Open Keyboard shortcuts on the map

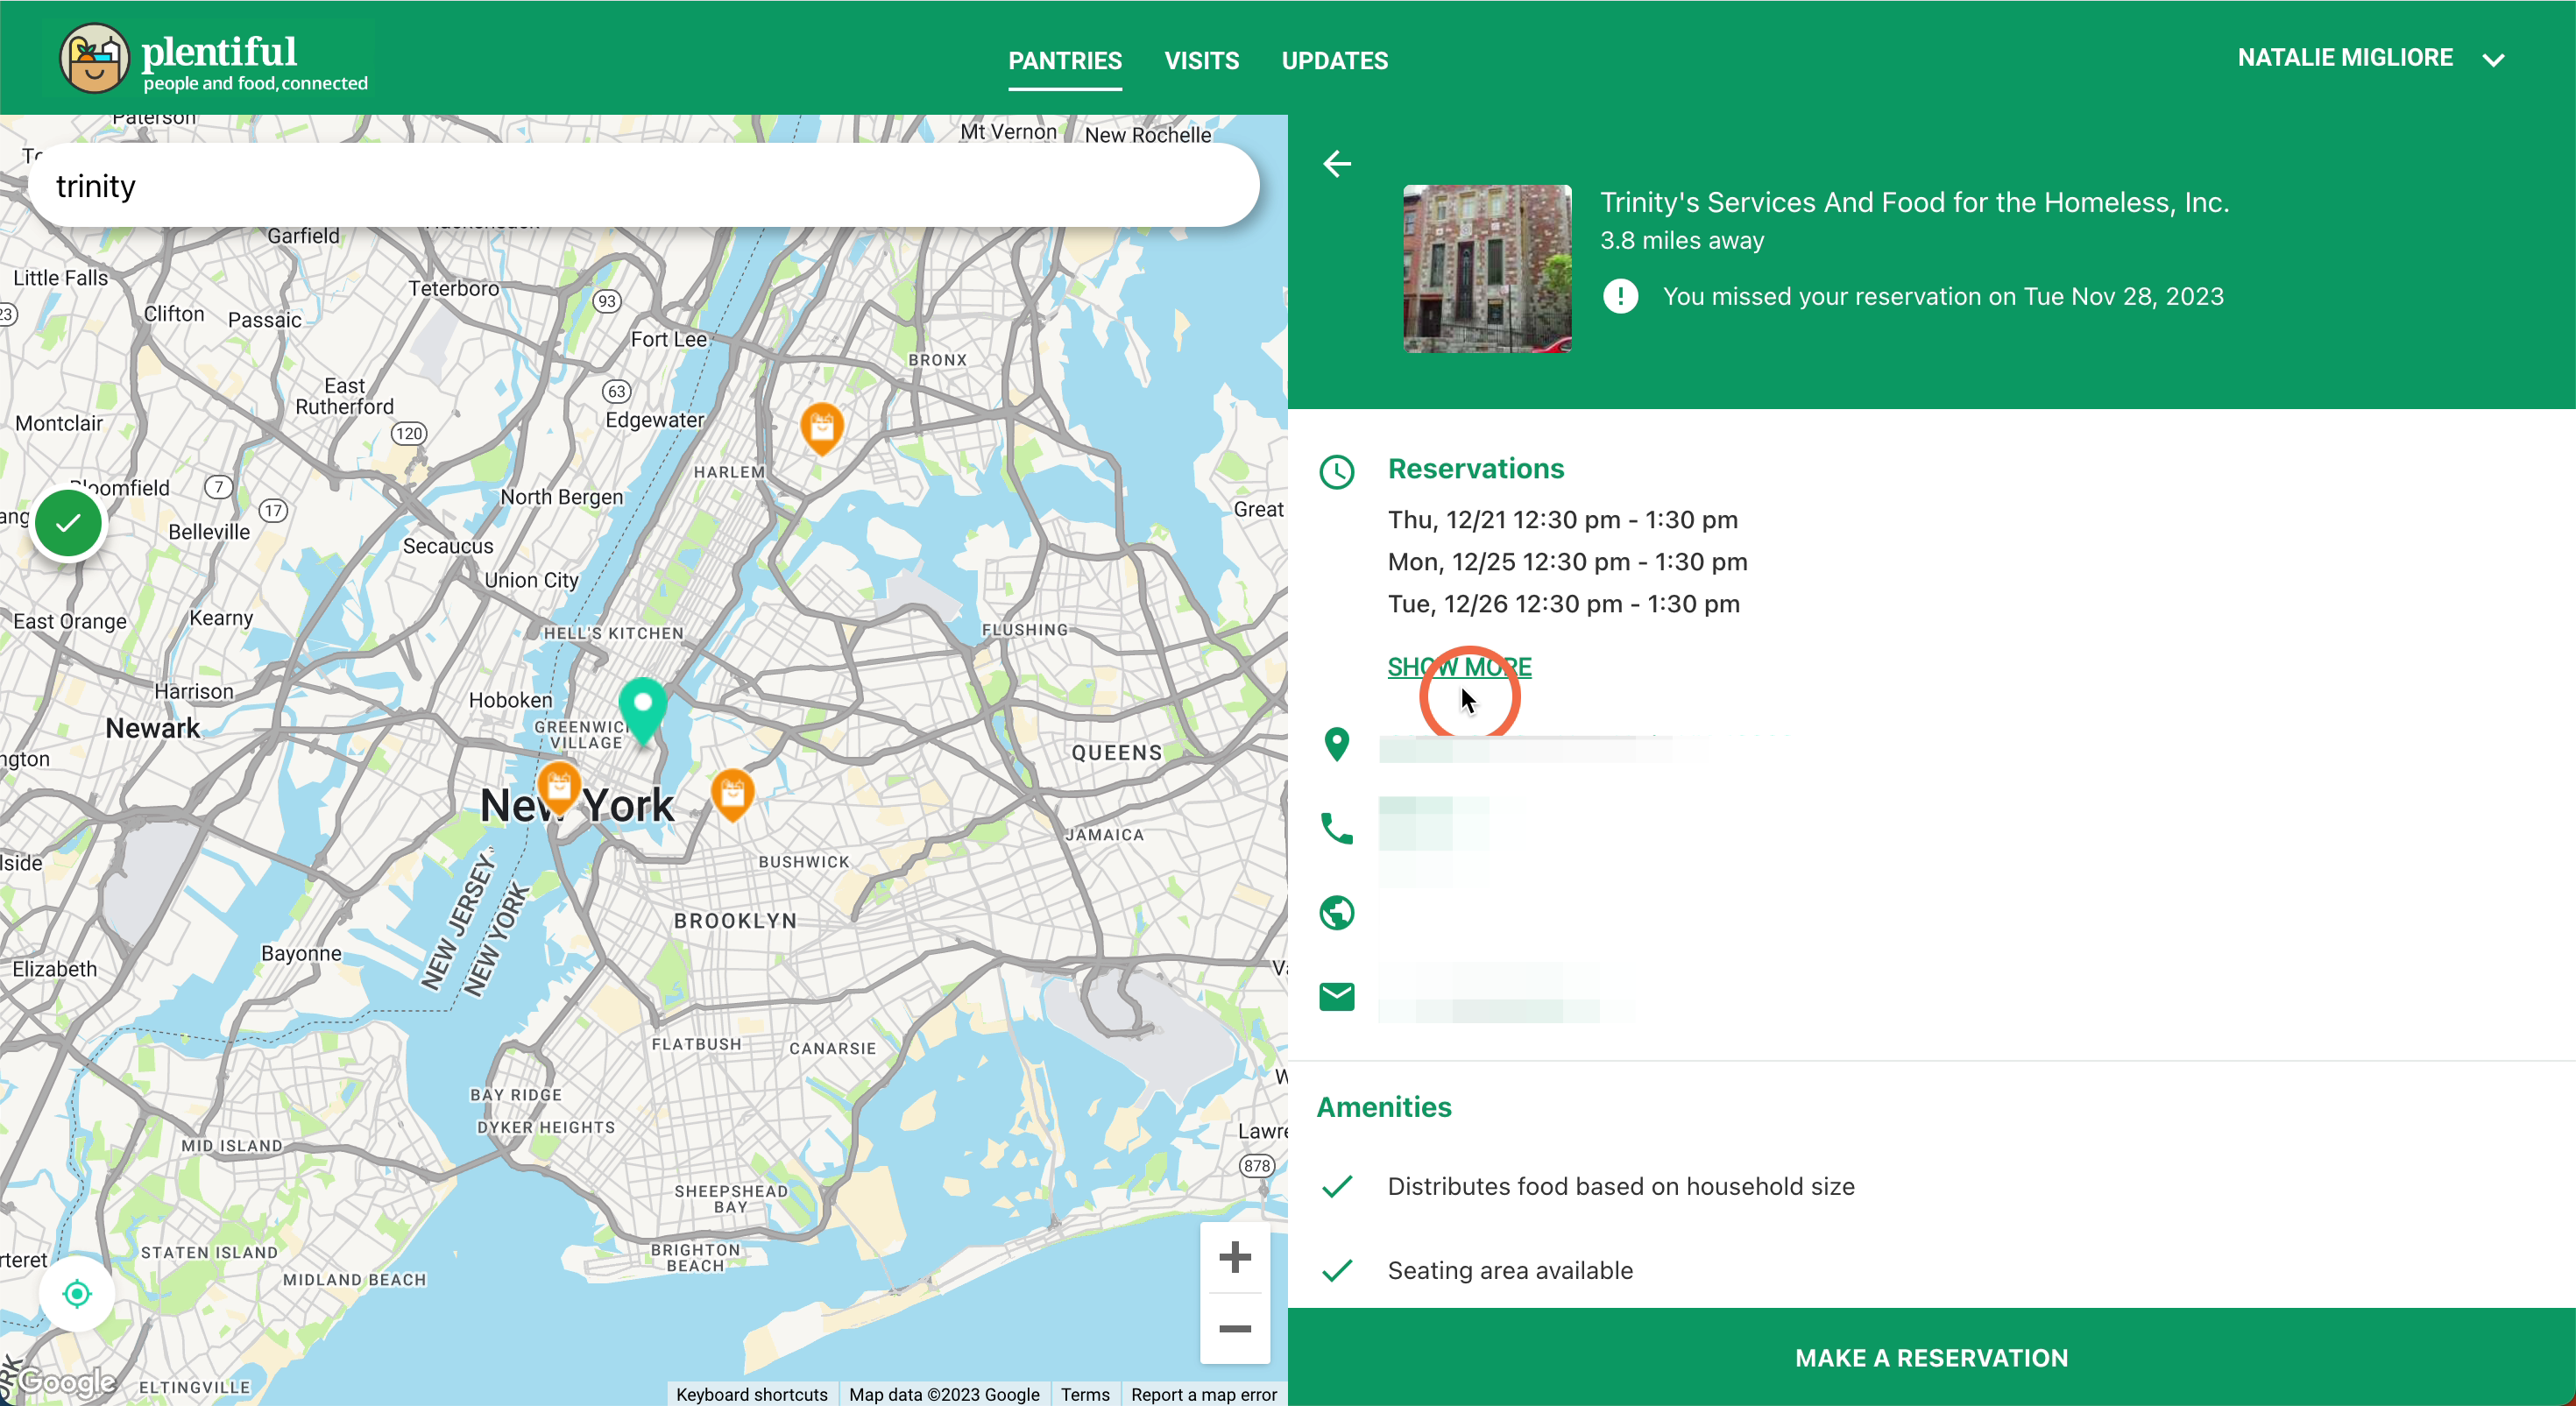[751, 1394]
